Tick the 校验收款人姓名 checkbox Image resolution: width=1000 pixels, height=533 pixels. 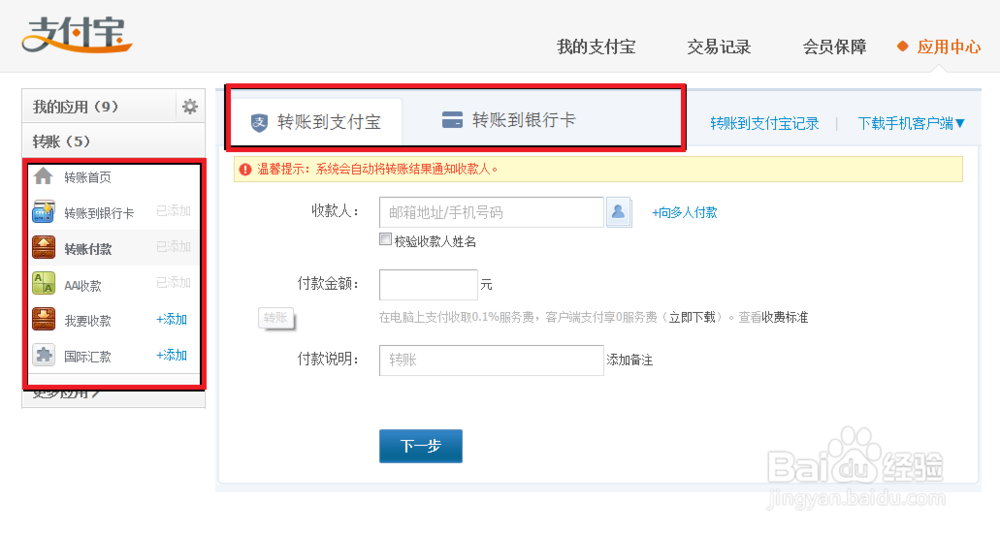point(385,239)
